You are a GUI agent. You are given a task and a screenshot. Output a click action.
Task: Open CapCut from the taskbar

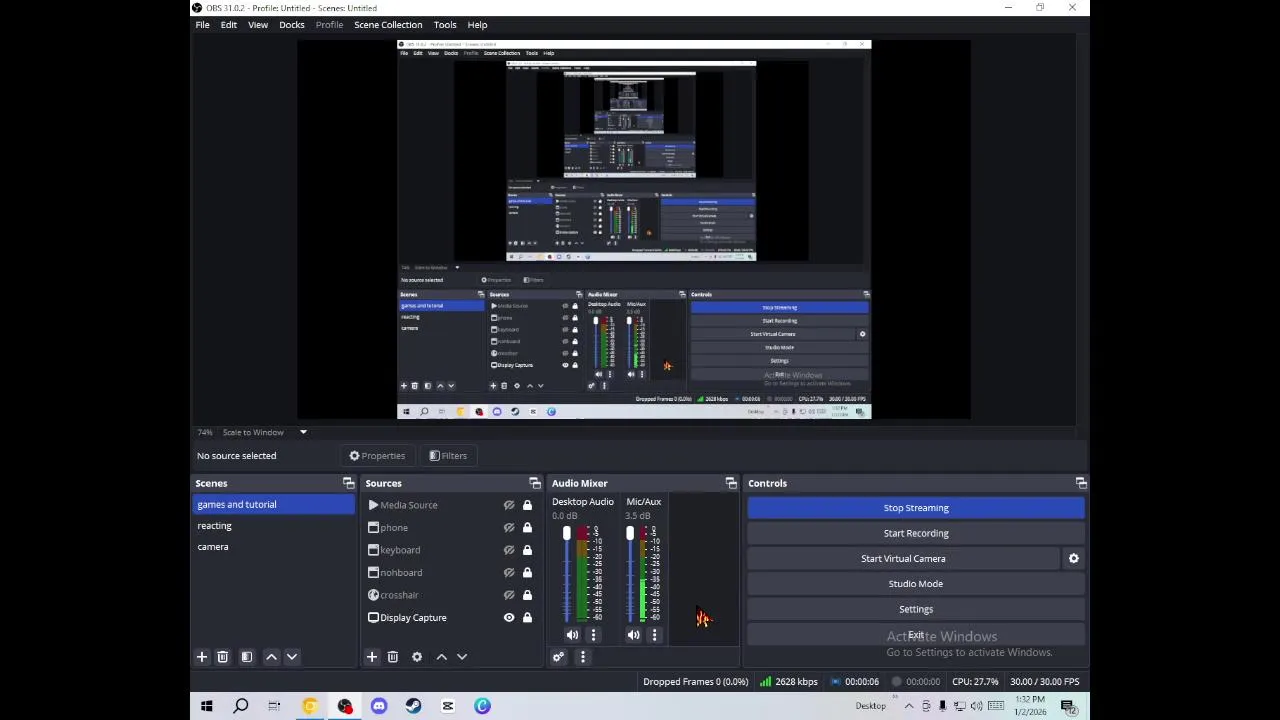(448, 706)
